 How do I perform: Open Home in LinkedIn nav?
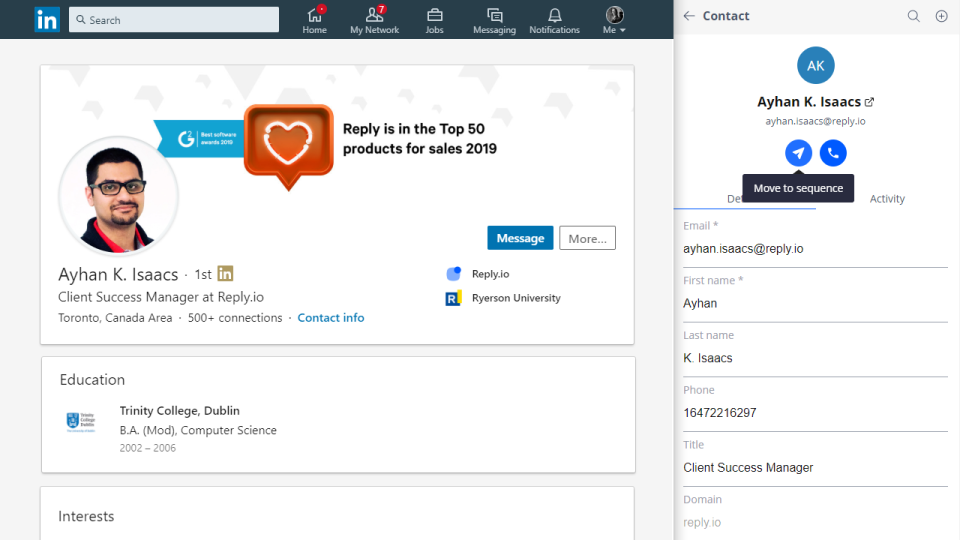coord(315,20)
